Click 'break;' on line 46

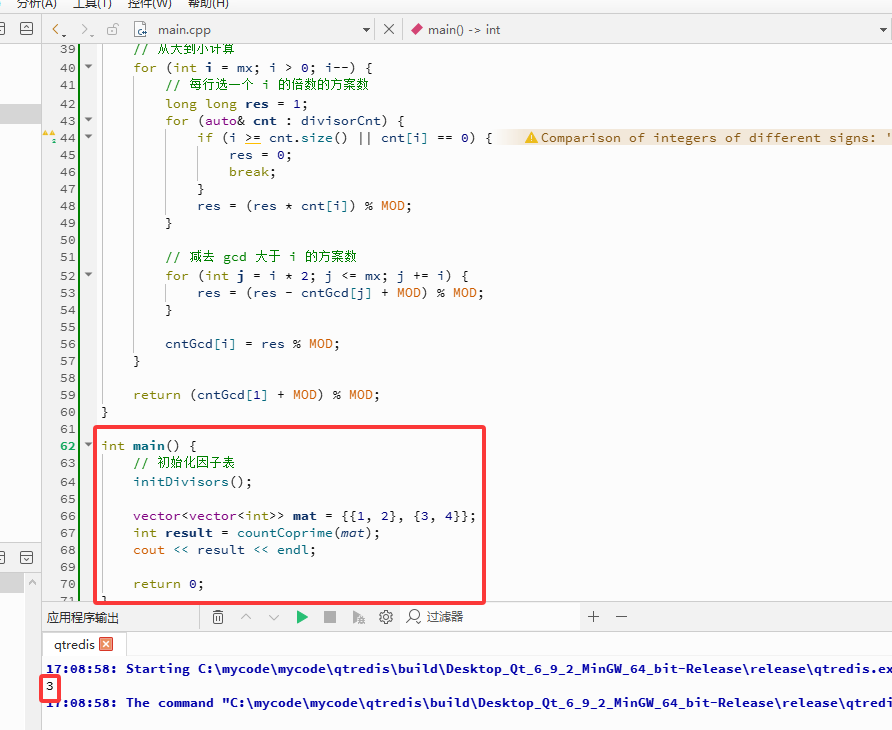252,172
